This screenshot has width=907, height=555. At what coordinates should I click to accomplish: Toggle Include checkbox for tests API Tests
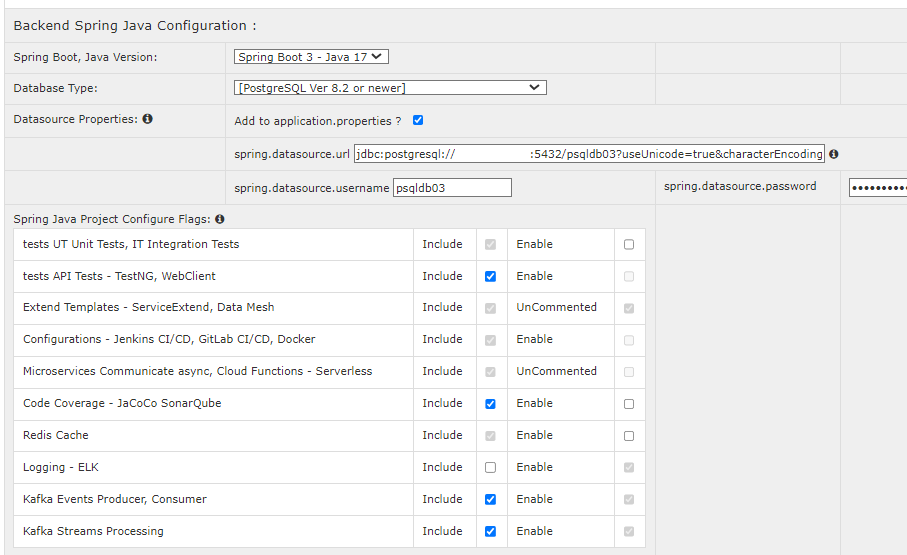[x=491, y=276]
